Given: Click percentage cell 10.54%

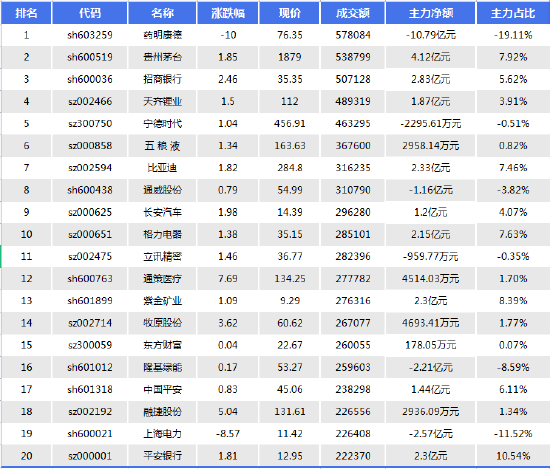Looking at the screenshot, I should (x=513, y=456).
